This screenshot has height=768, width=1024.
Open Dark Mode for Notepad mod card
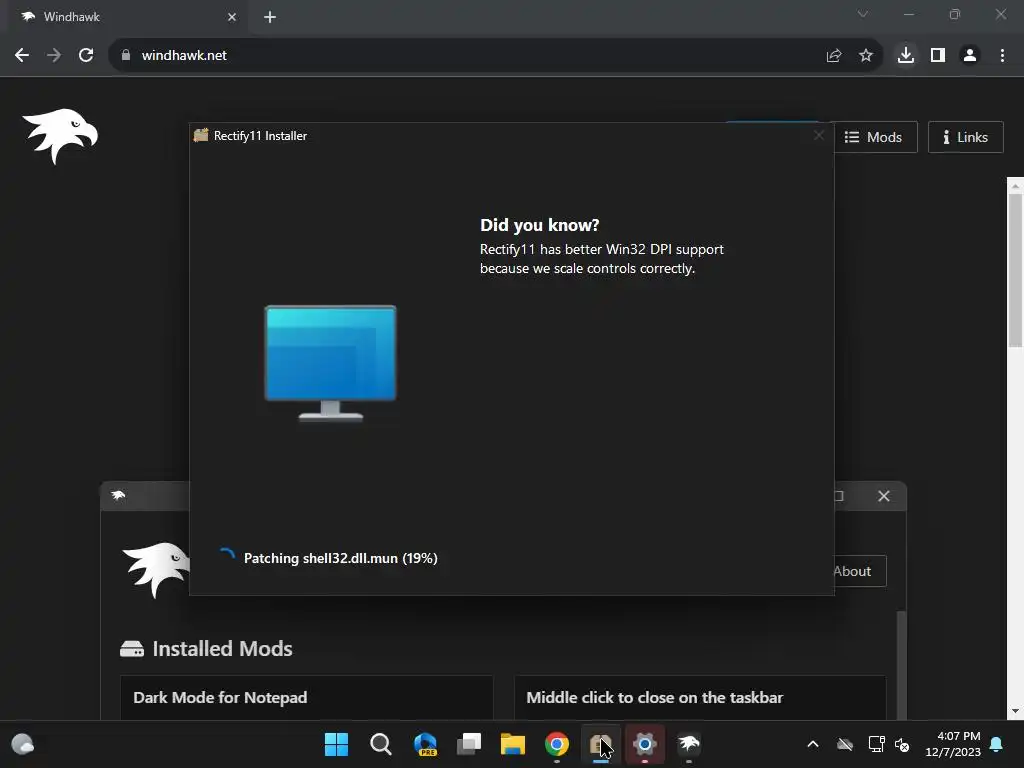306,698
